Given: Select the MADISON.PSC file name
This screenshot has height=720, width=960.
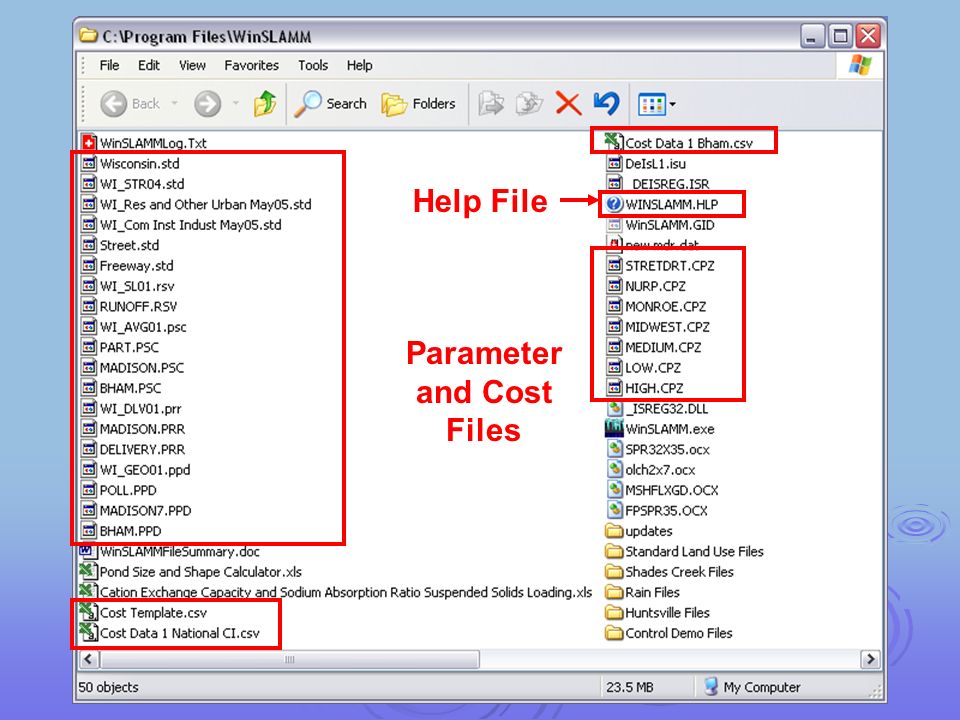Looking at the screenshot, I should 141,367.
